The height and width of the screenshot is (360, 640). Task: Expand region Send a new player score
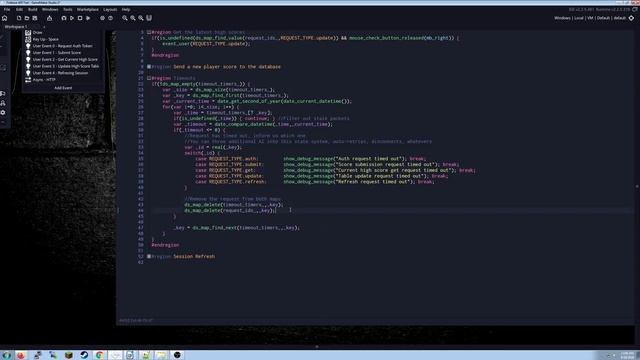[x=149, y=67]
